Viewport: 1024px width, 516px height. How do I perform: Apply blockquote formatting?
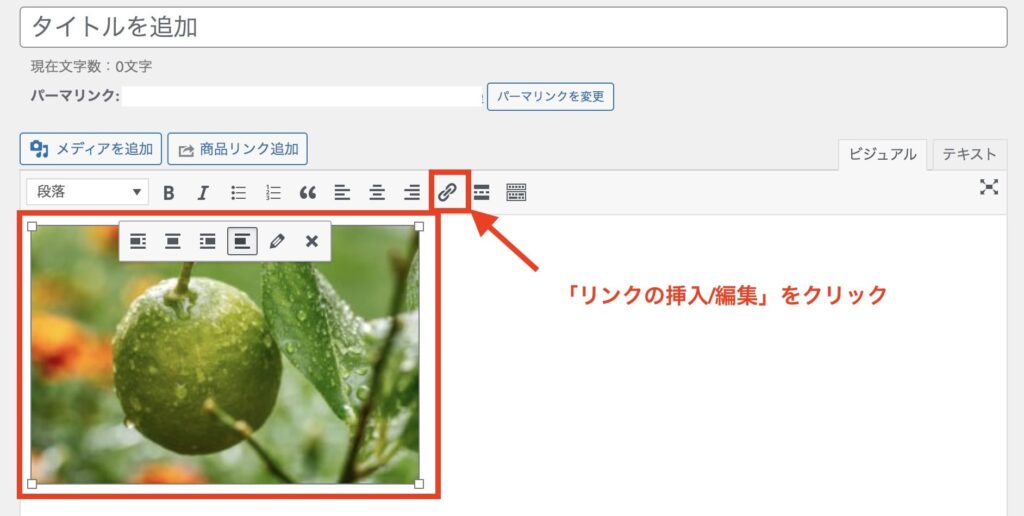[x=308, y=193]
